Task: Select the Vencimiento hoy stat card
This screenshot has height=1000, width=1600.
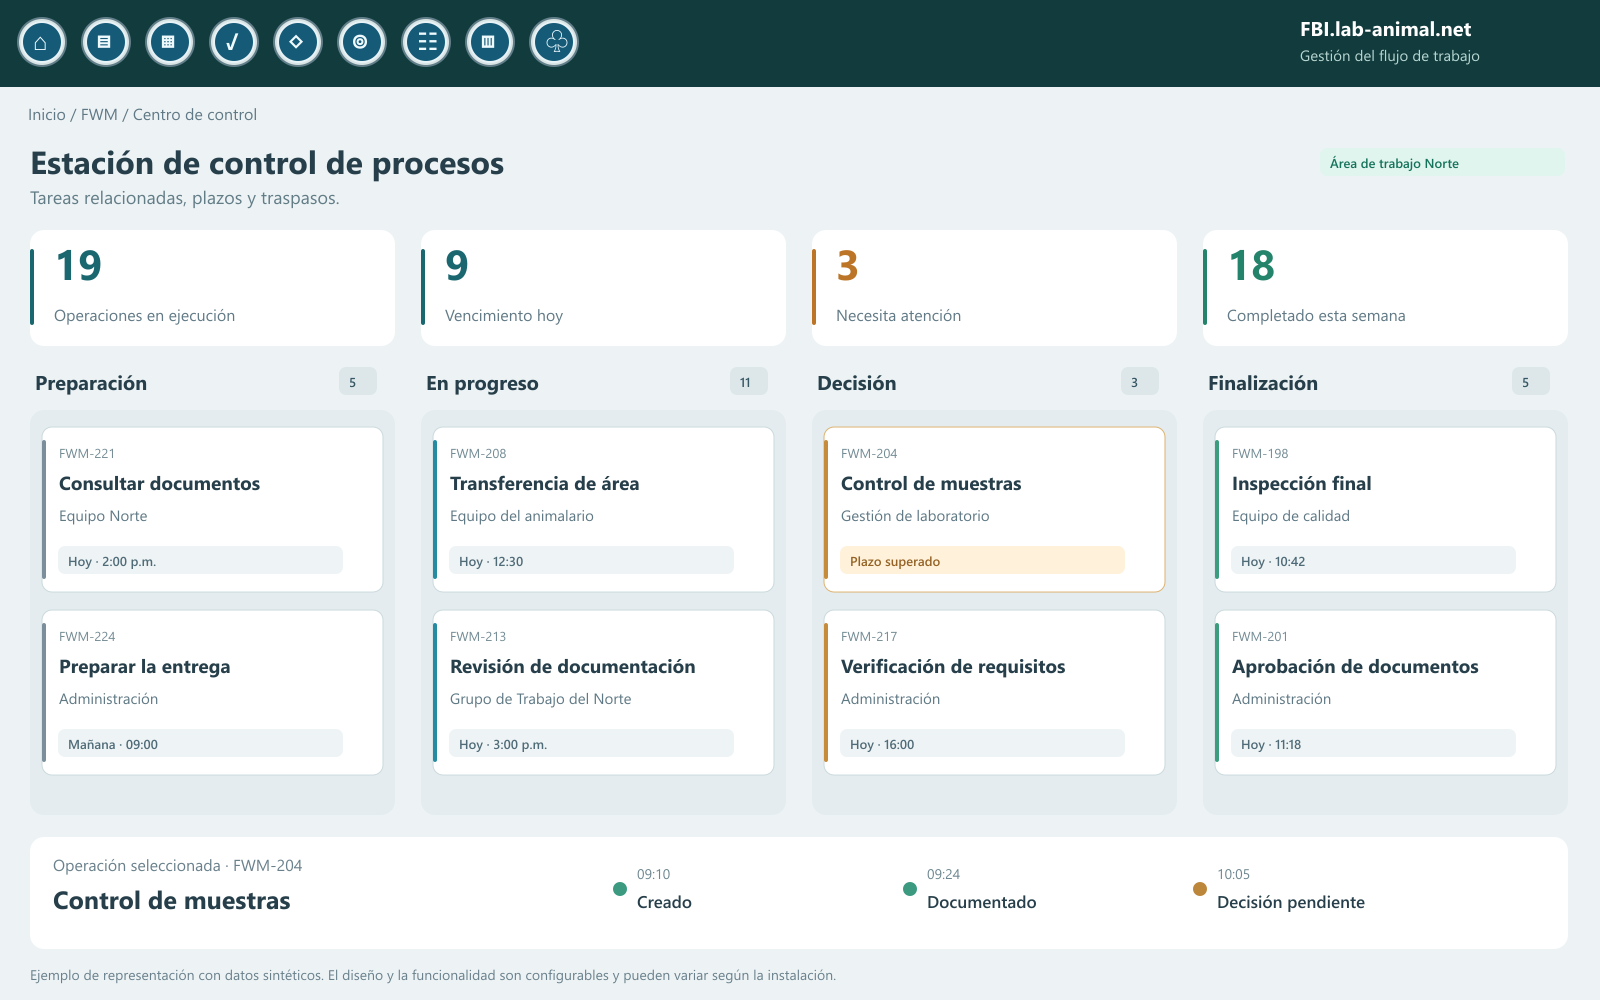Action: [603, 288]
